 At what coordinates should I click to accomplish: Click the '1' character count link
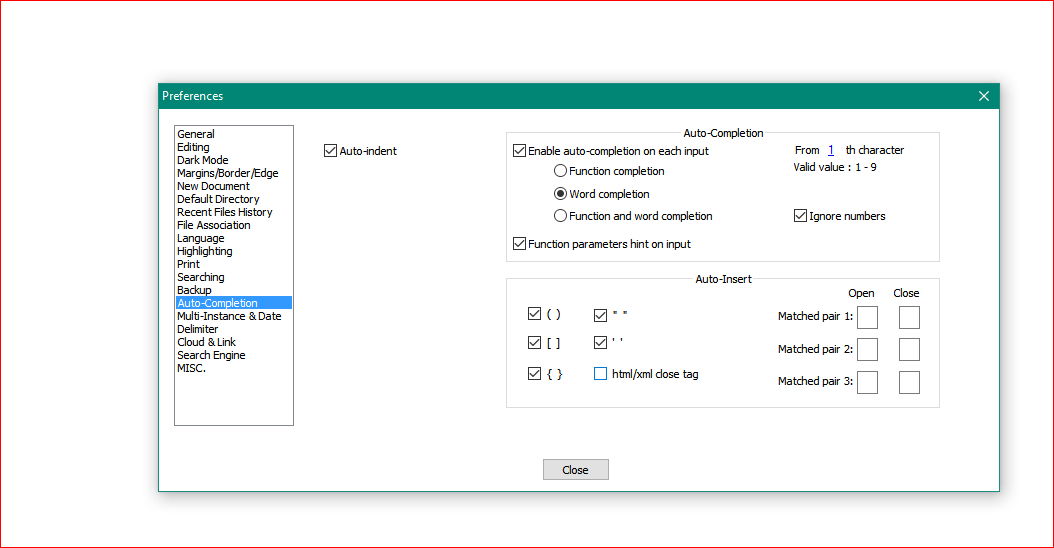pyautogui.click(x=831, y=150)
